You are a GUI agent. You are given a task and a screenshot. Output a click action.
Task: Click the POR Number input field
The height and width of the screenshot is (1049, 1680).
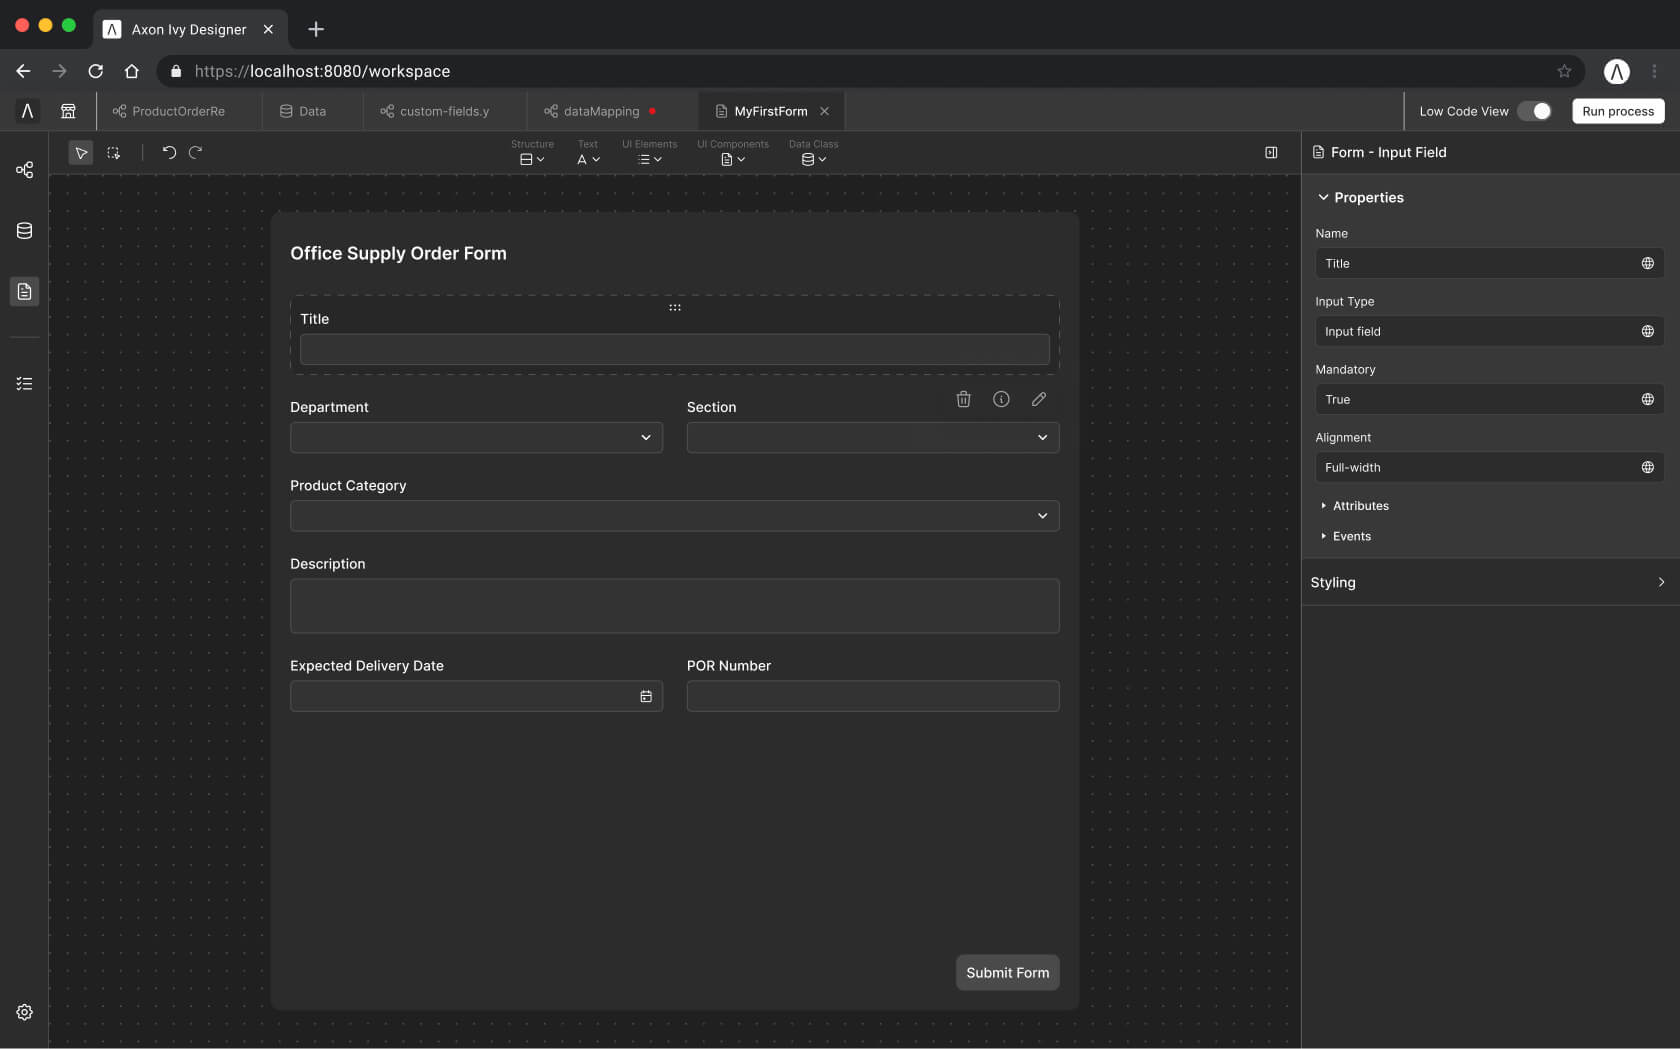pos(873,696)
